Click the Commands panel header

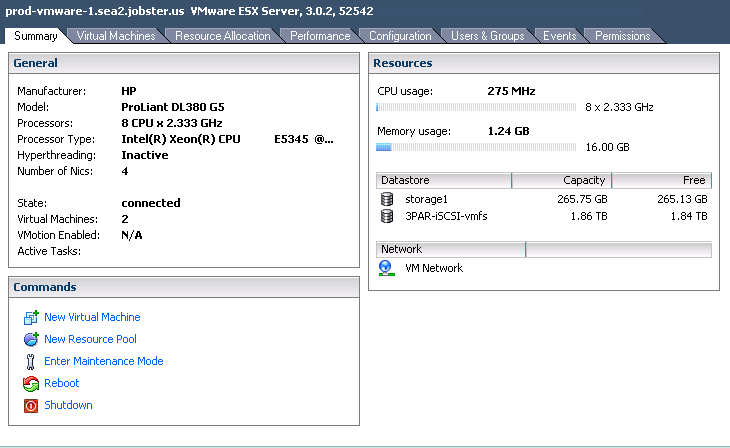point(184,287)
